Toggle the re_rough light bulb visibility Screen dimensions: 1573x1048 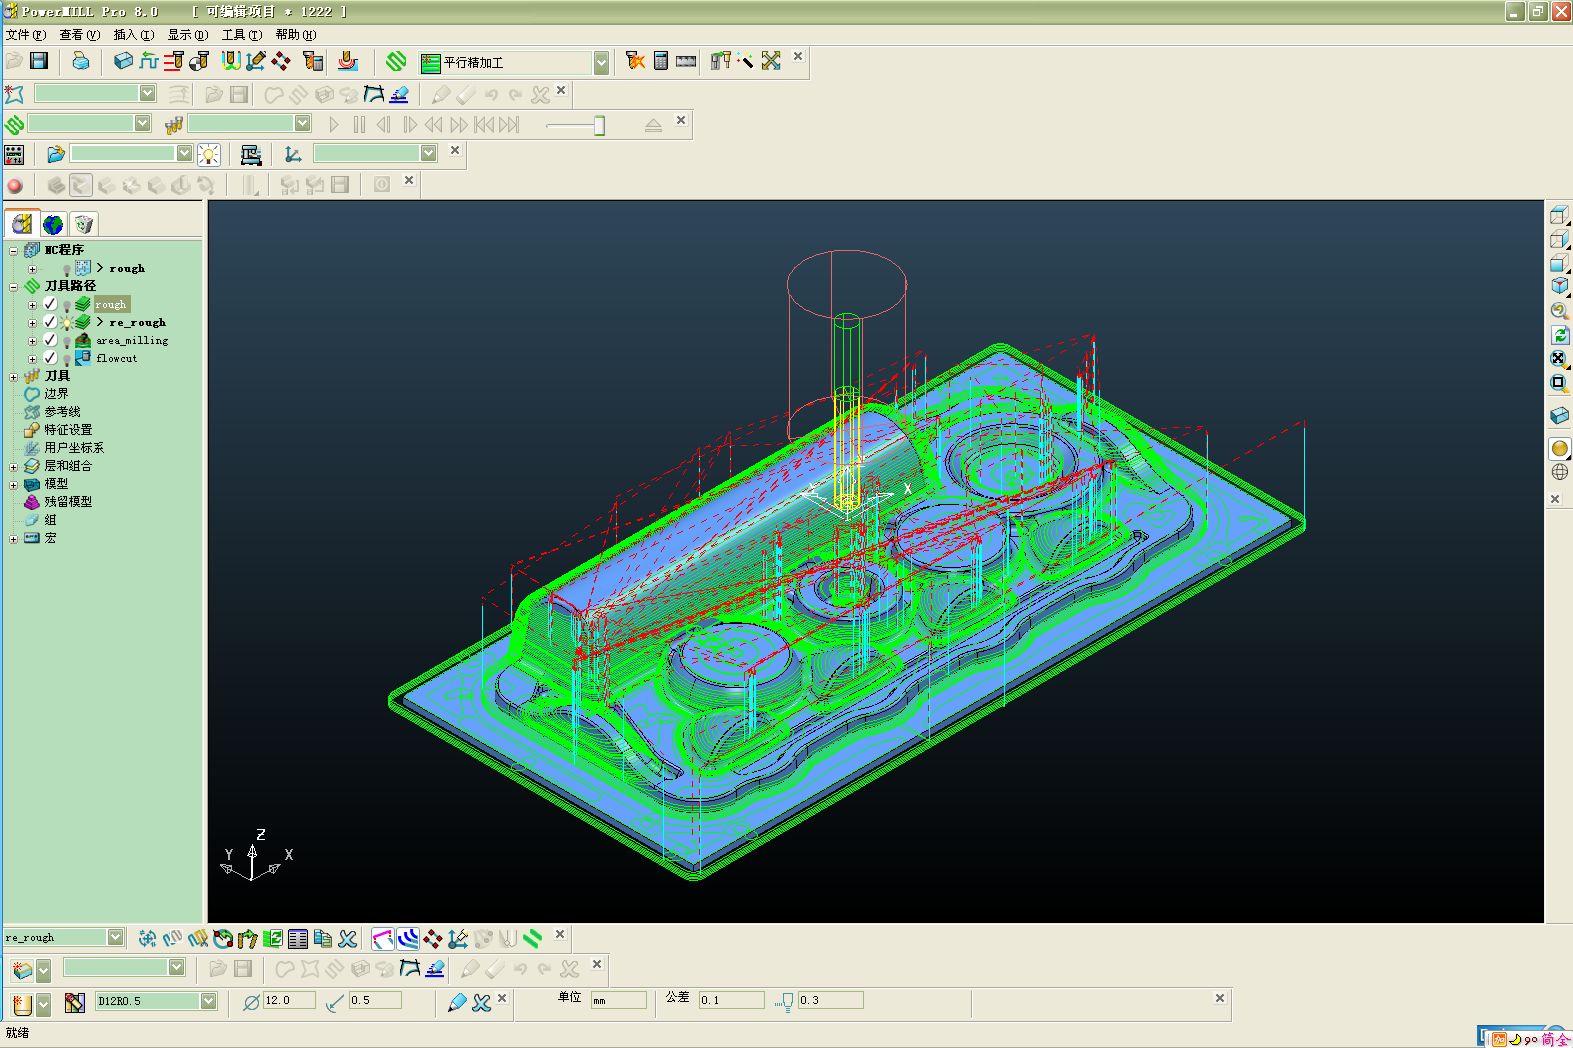[x=67, y=323]
